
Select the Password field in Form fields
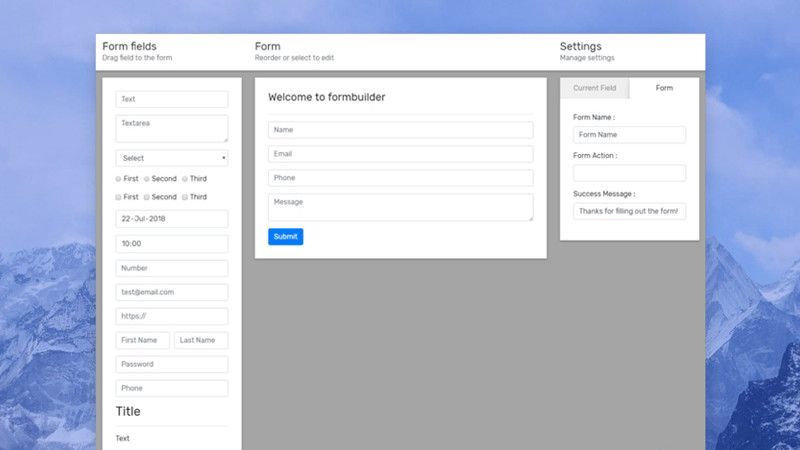point(172,365)
